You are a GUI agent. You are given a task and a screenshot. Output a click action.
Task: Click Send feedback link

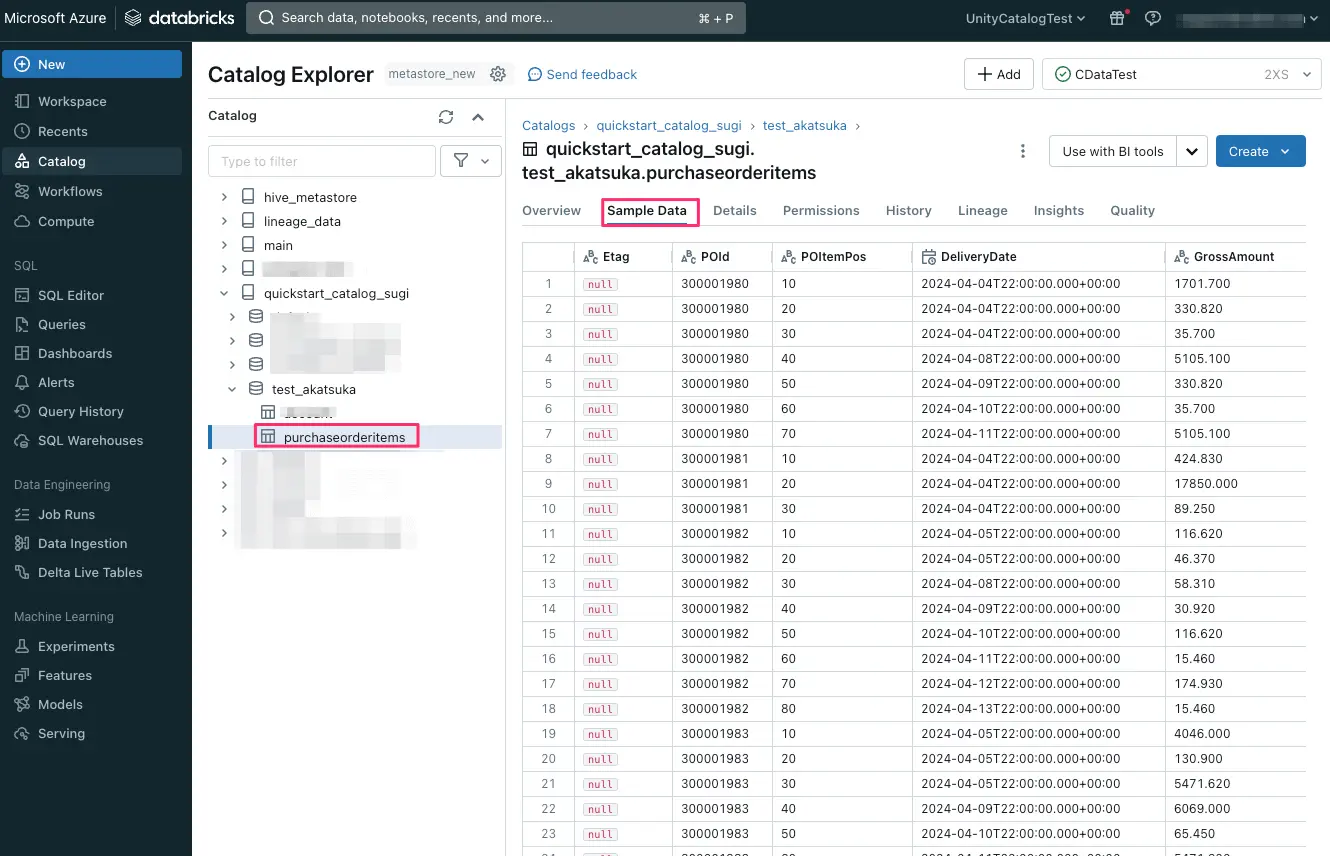582,74
